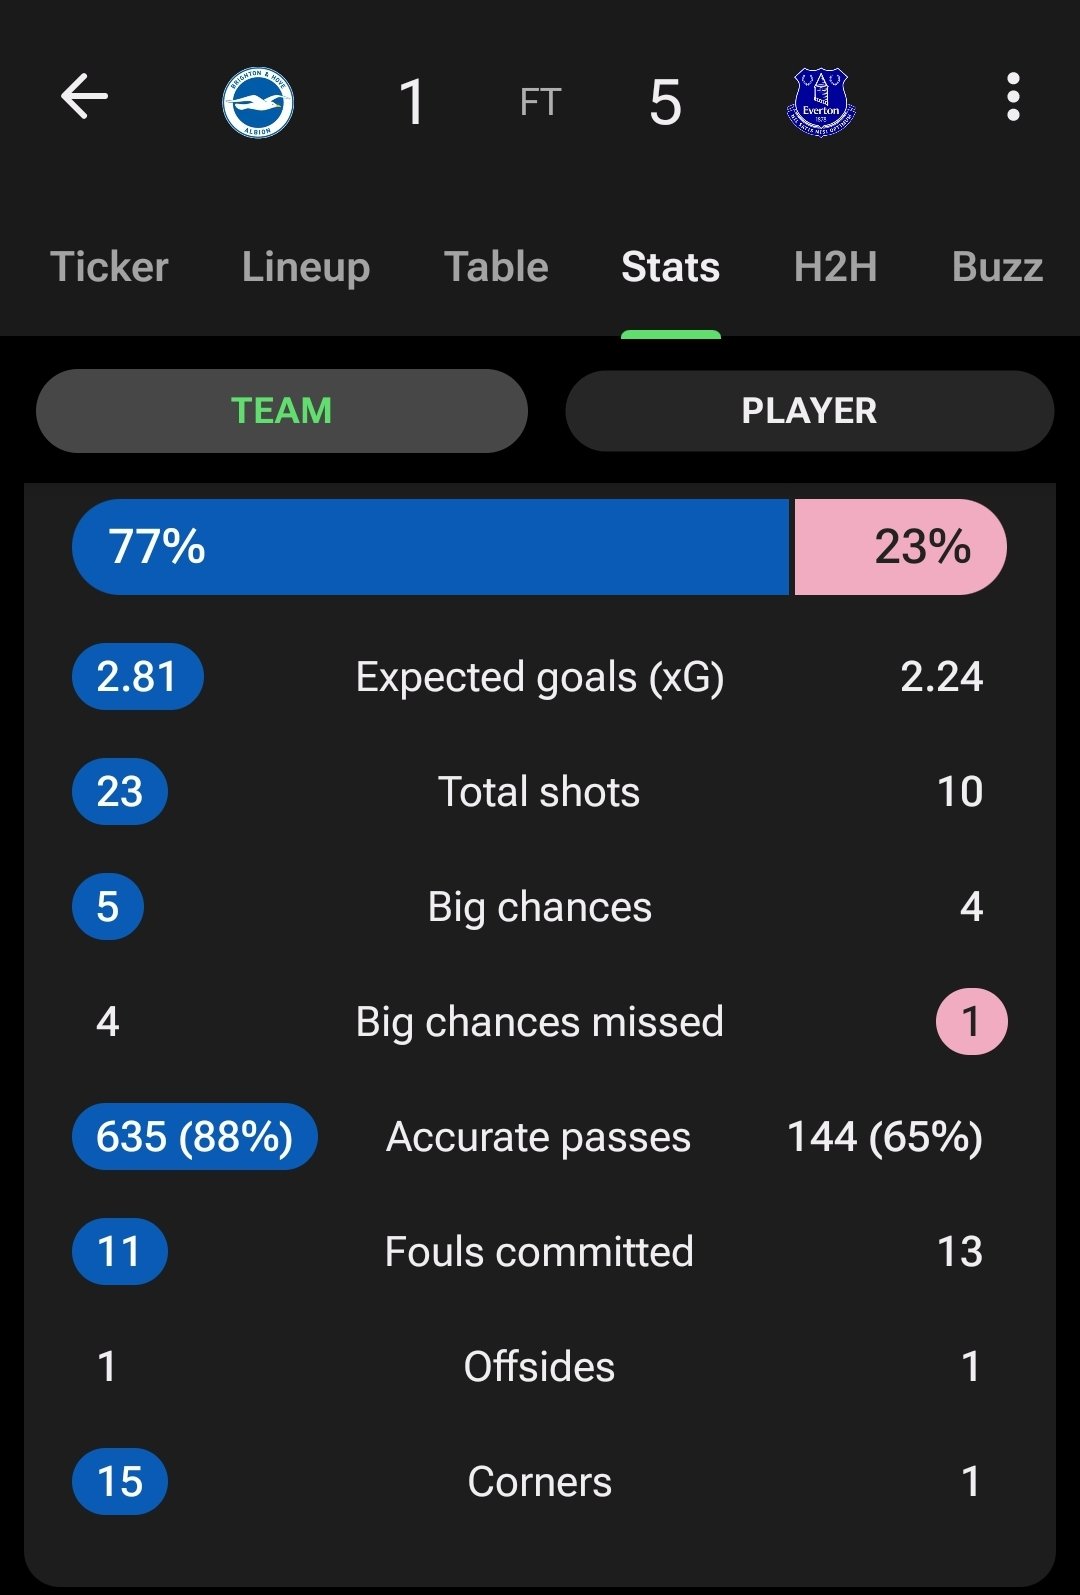1080x1595 pixels.
Task: Open the Brighton & Hove Albion crest
Action: [x=258, y=102]
